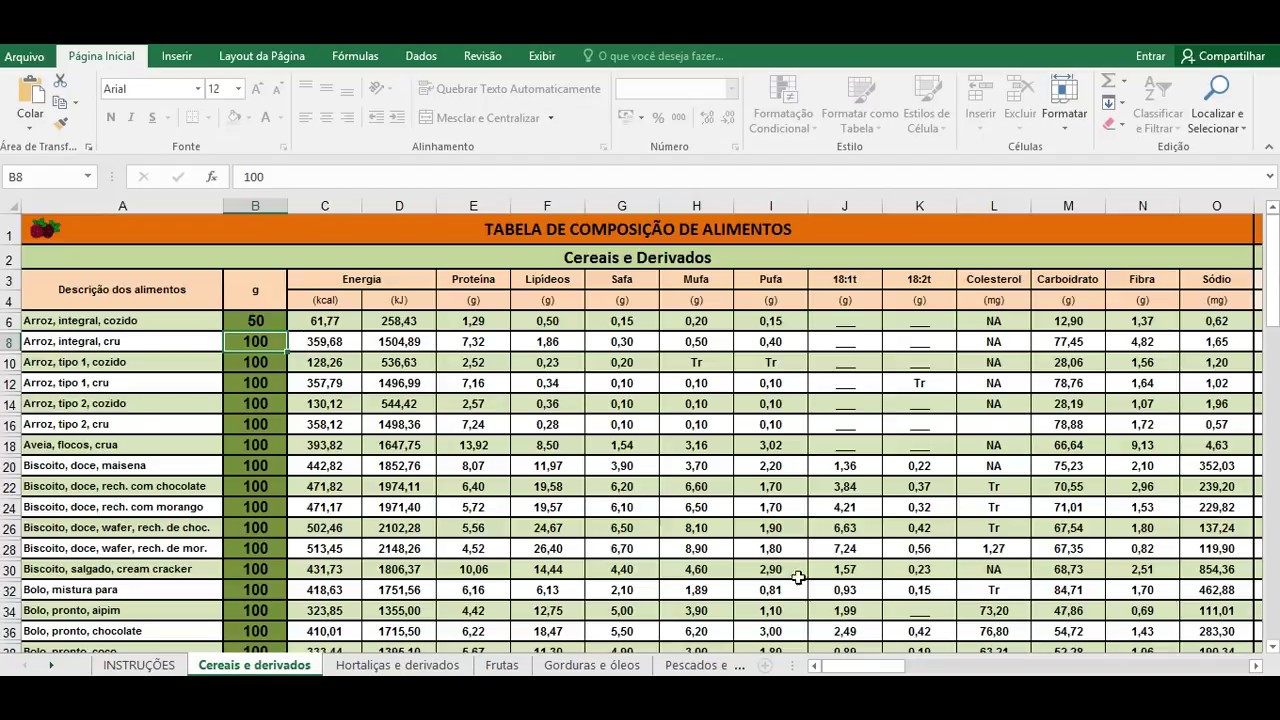Switch to the Fórmulas tab

tap(355, 56)
